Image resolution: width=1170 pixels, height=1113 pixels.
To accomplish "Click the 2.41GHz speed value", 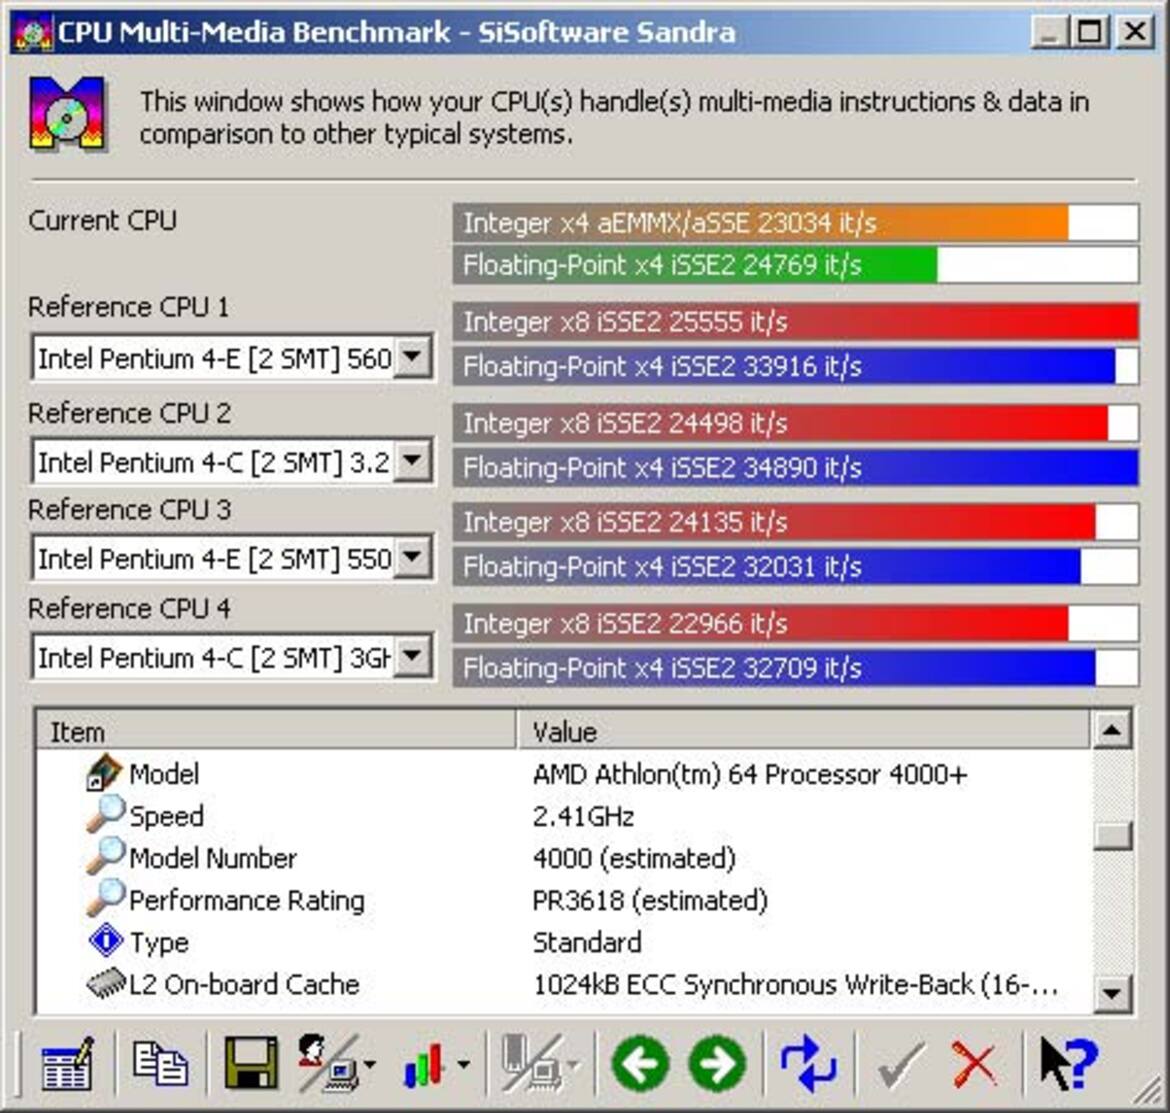I will [584, 816].
